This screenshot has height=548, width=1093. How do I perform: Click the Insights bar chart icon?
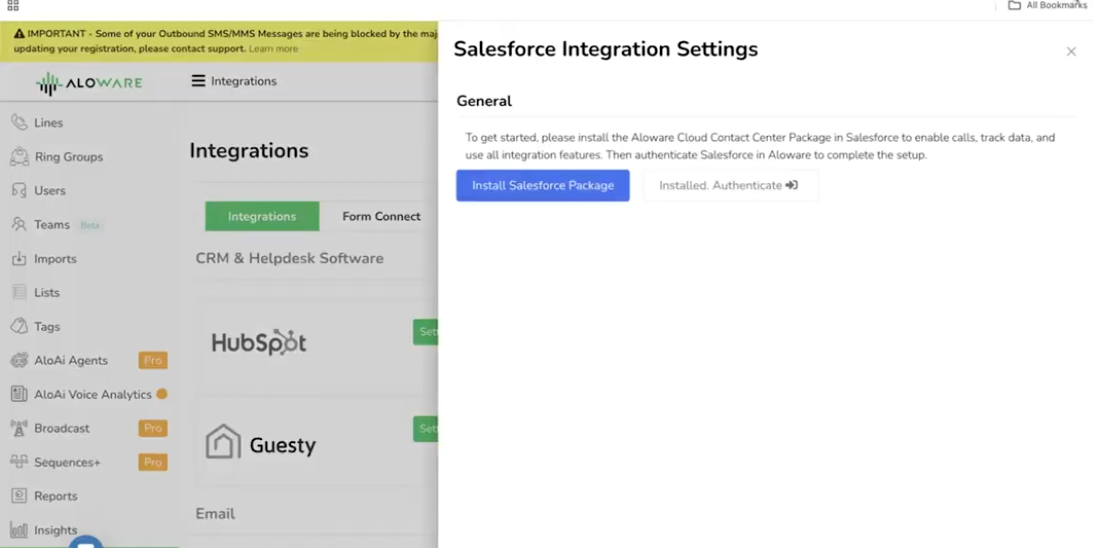pyautogui.click(x=19, y=530)
